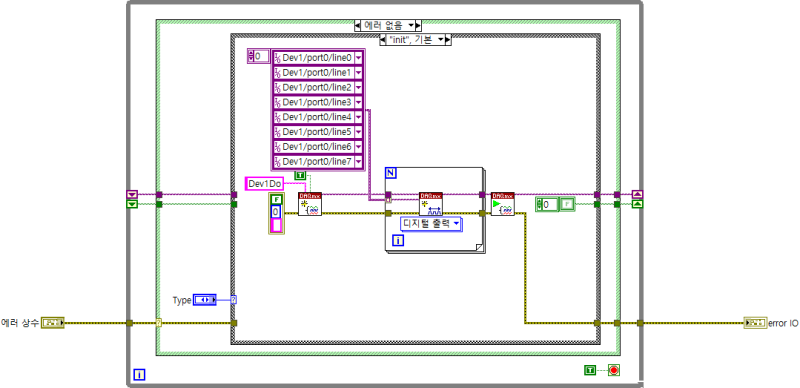
Task: Select the DAQmx Create Task VI node
Action: pos(310,204)
